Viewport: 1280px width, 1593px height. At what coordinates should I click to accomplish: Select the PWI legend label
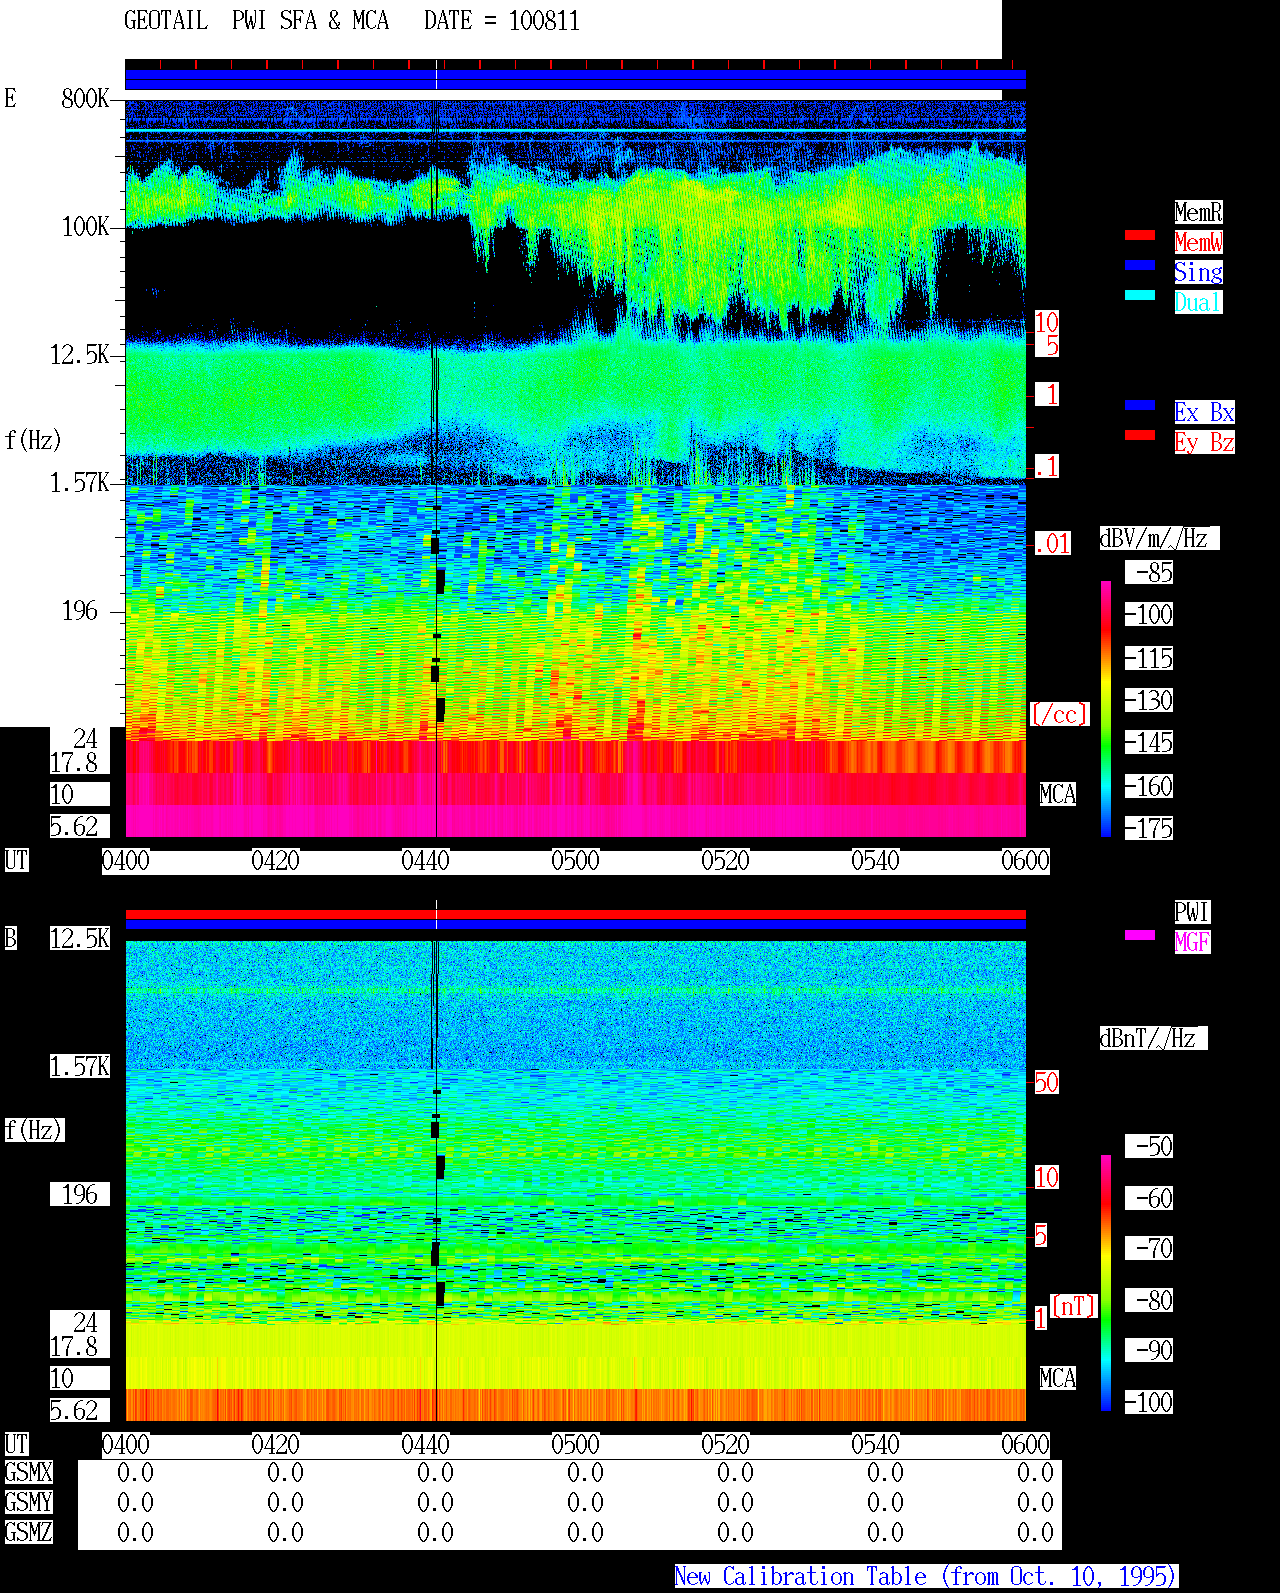coord(1192,912)
